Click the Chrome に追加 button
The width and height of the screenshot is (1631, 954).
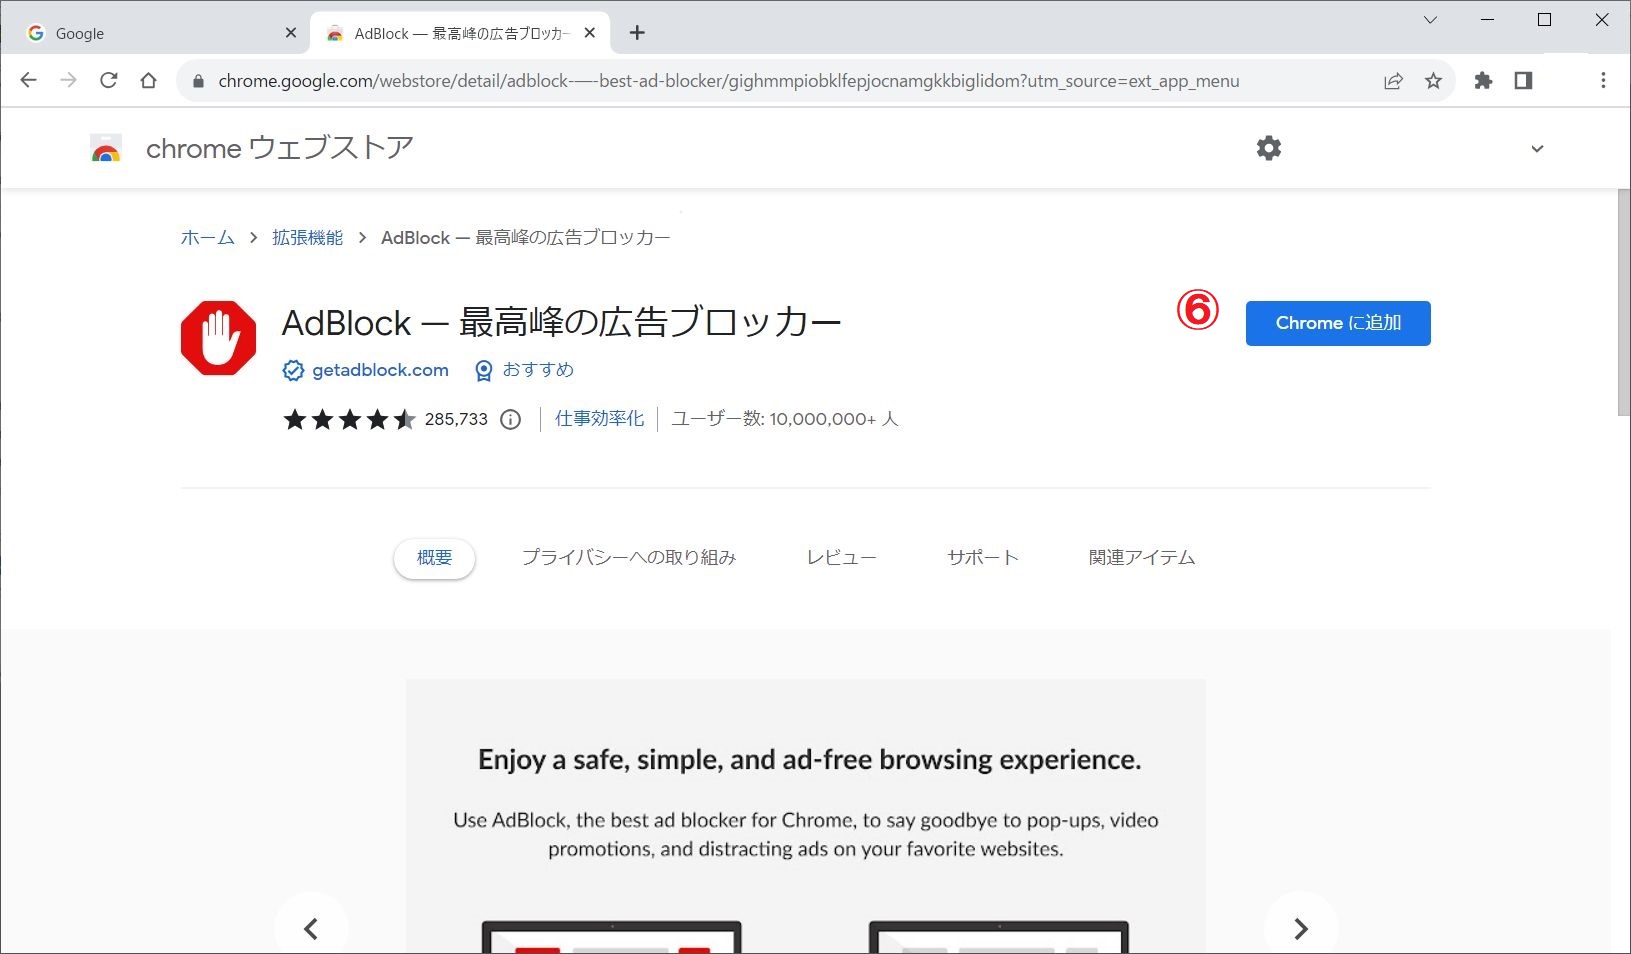(x=1338, y=323)
